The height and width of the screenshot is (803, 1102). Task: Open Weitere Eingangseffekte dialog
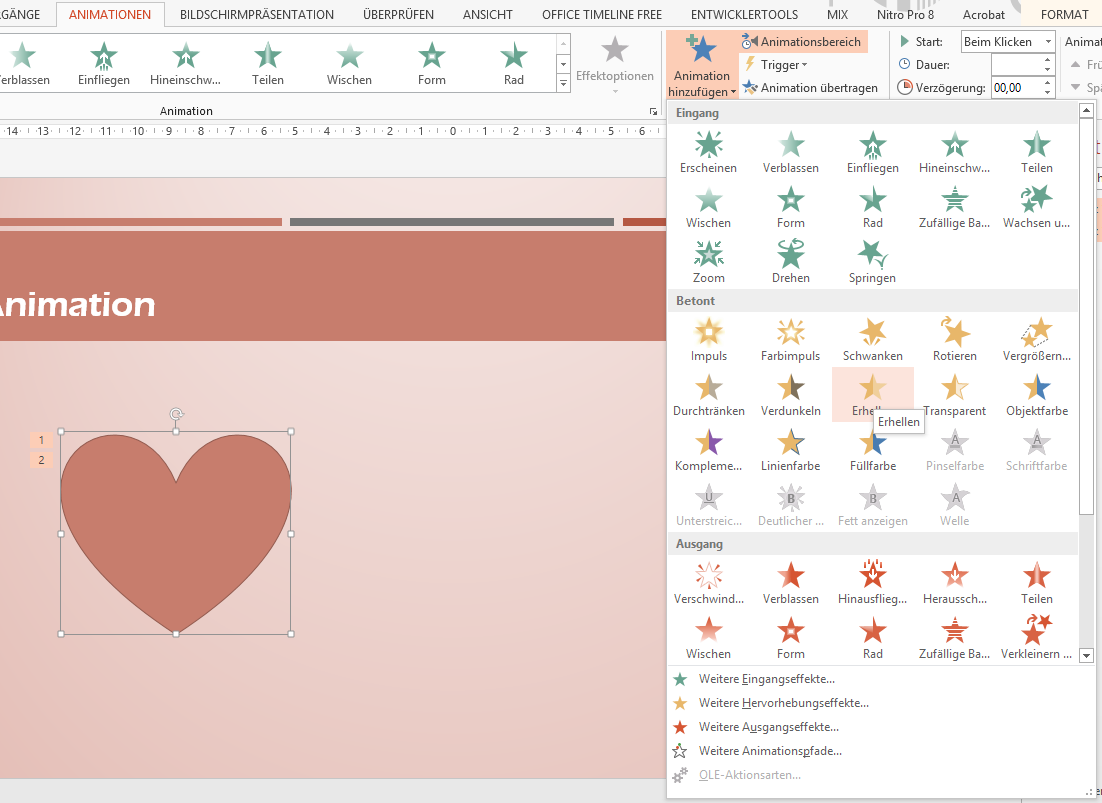point(766,679)
